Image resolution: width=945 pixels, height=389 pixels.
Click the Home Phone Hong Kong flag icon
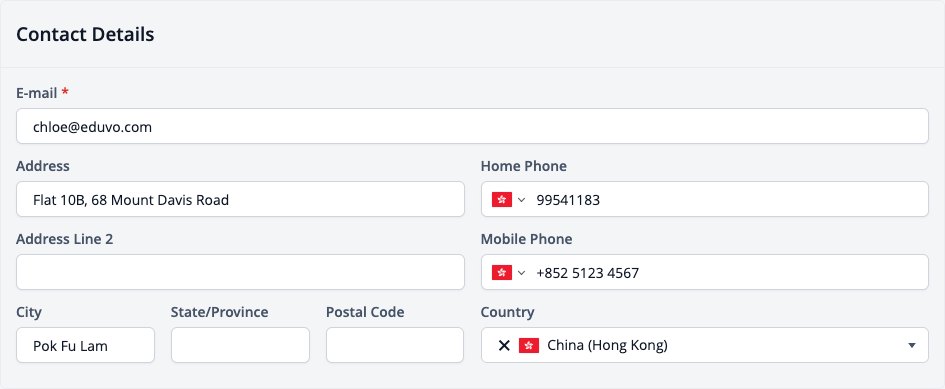(502, 200)
